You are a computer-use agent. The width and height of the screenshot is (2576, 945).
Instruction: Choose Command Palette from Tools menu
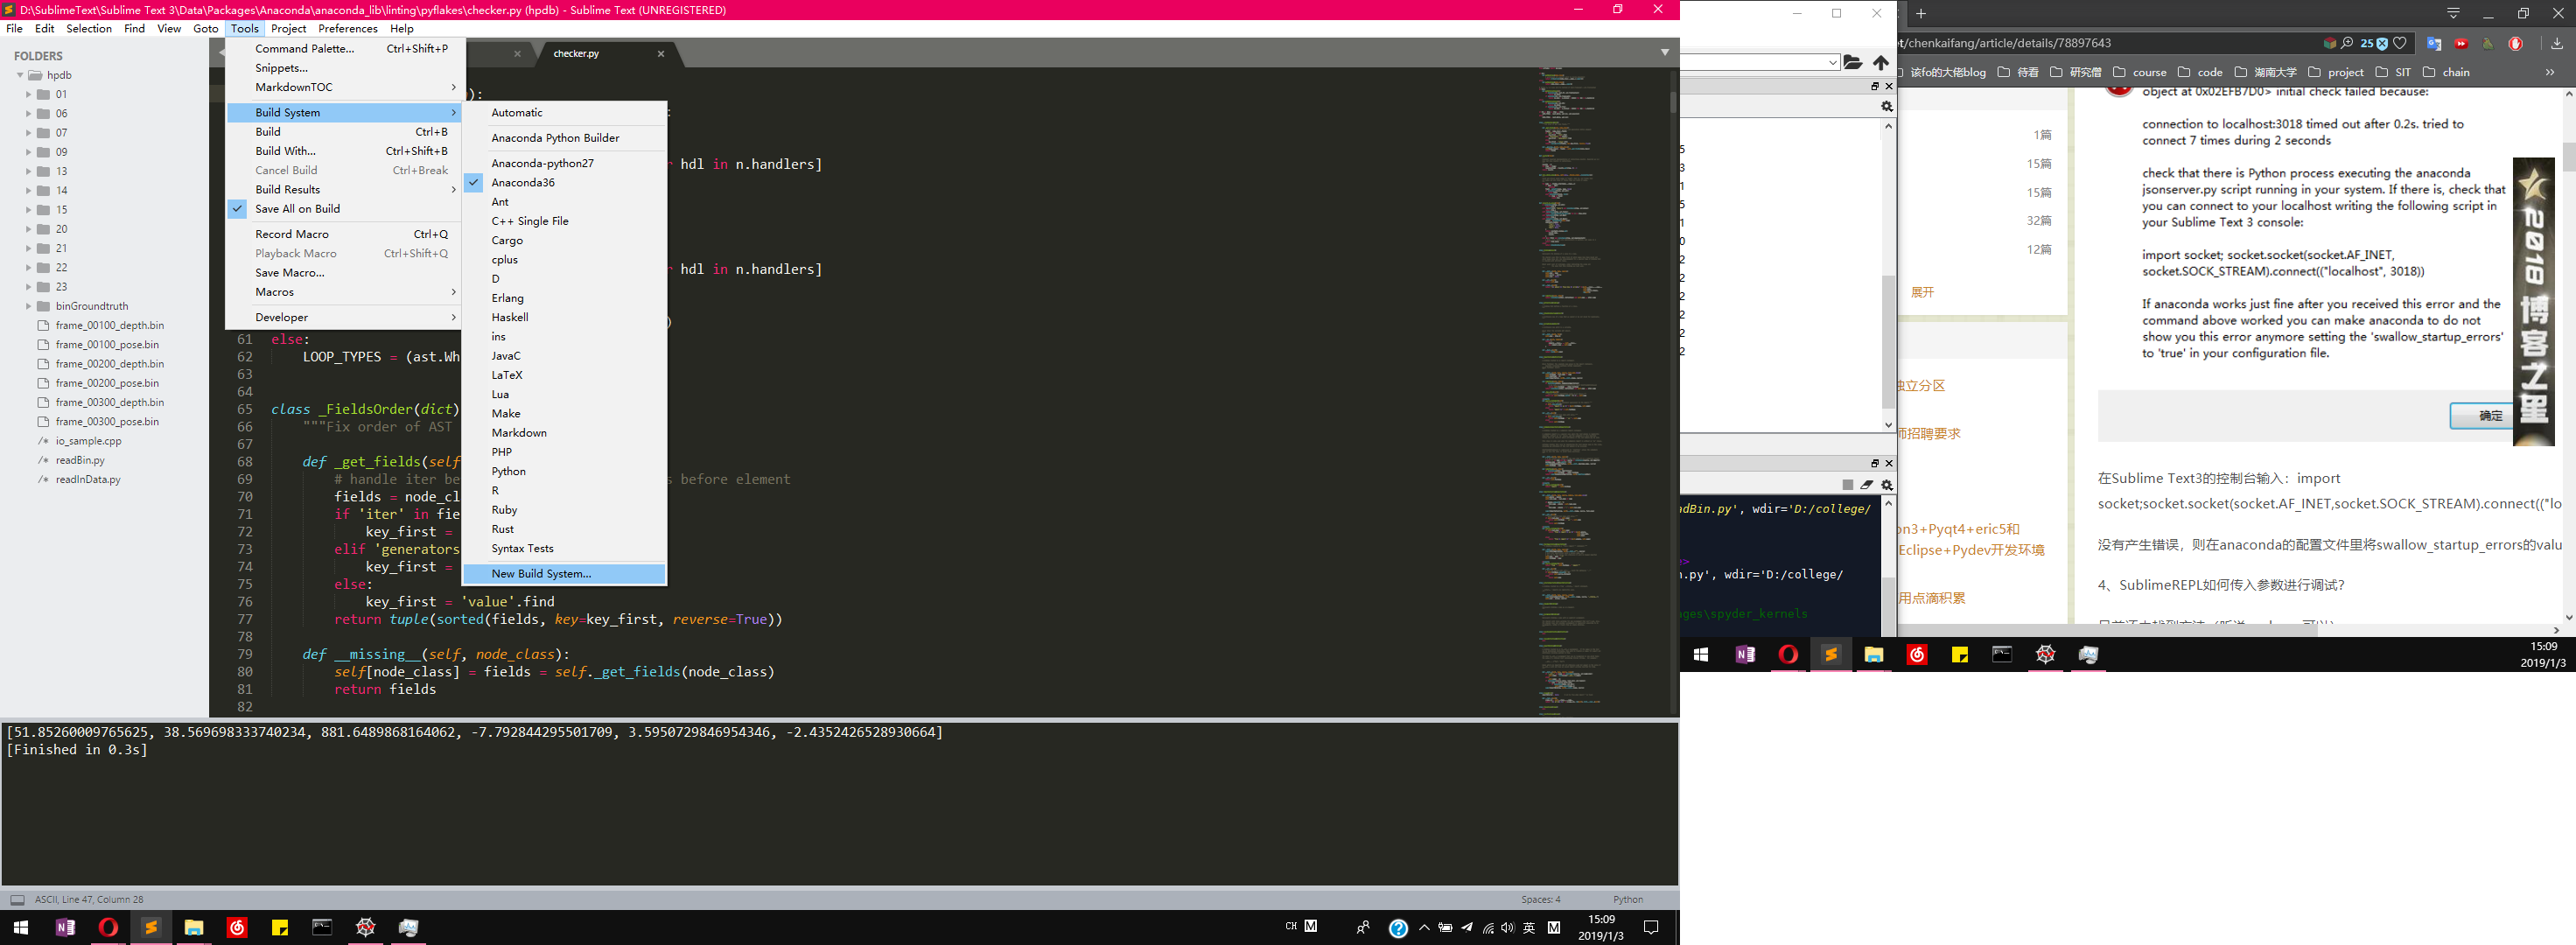click(344, 49)
